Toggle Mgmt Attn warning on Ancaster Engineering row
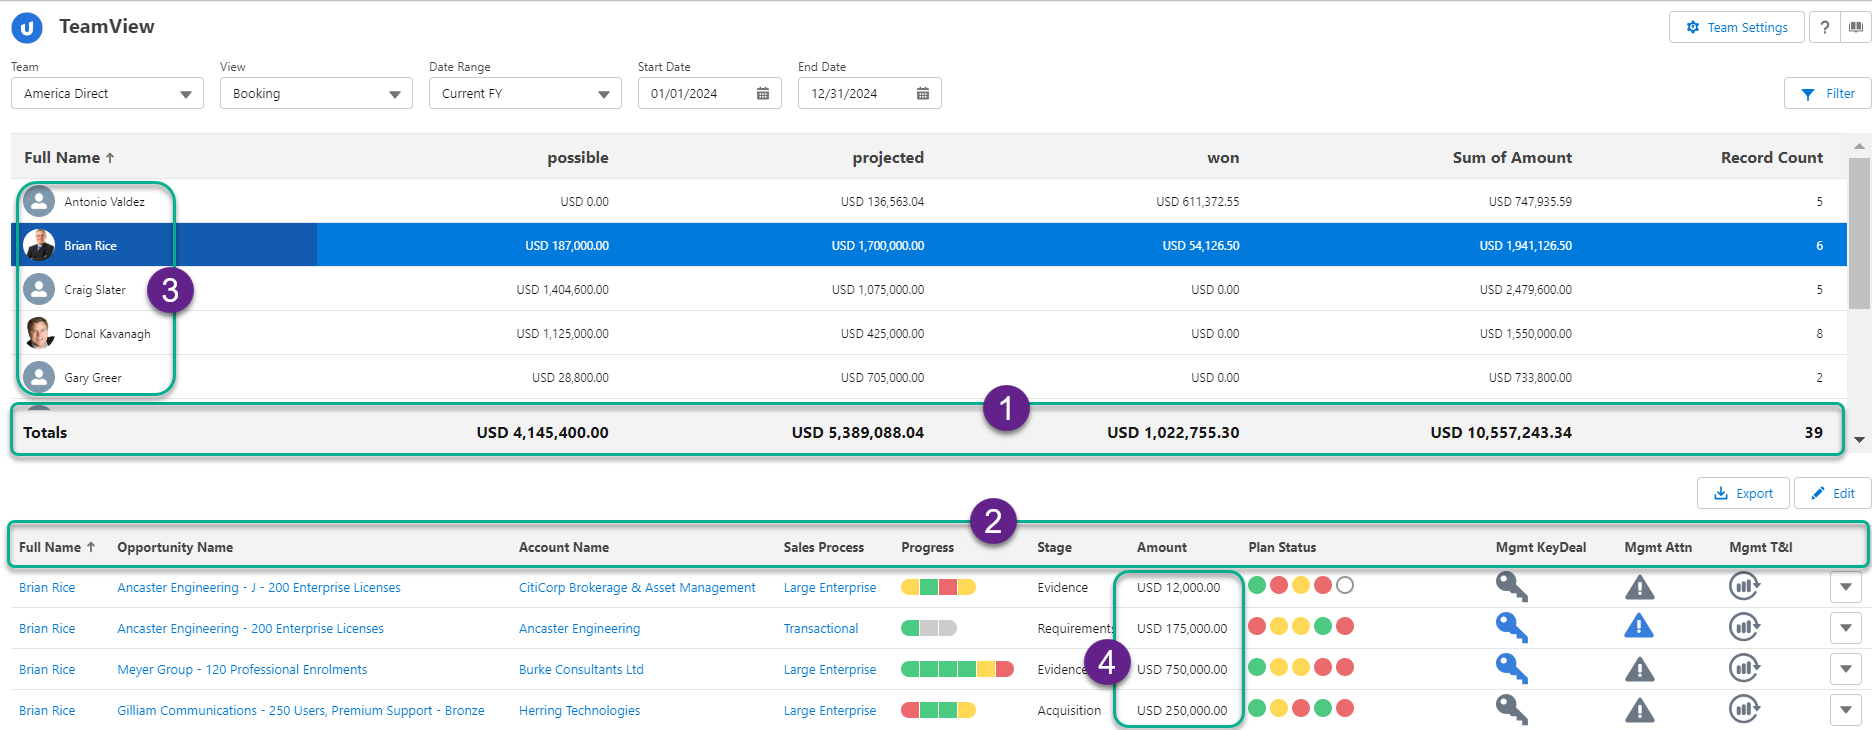The image size is (1872, 730). [x=1639, y=628]
